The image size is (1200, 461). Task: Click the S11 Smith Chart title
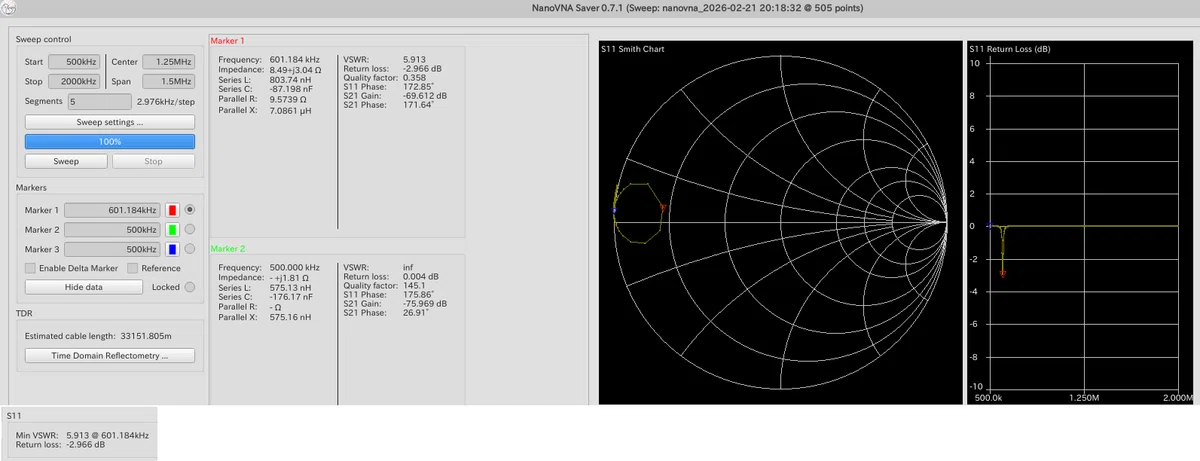click(x=633, y=49)
